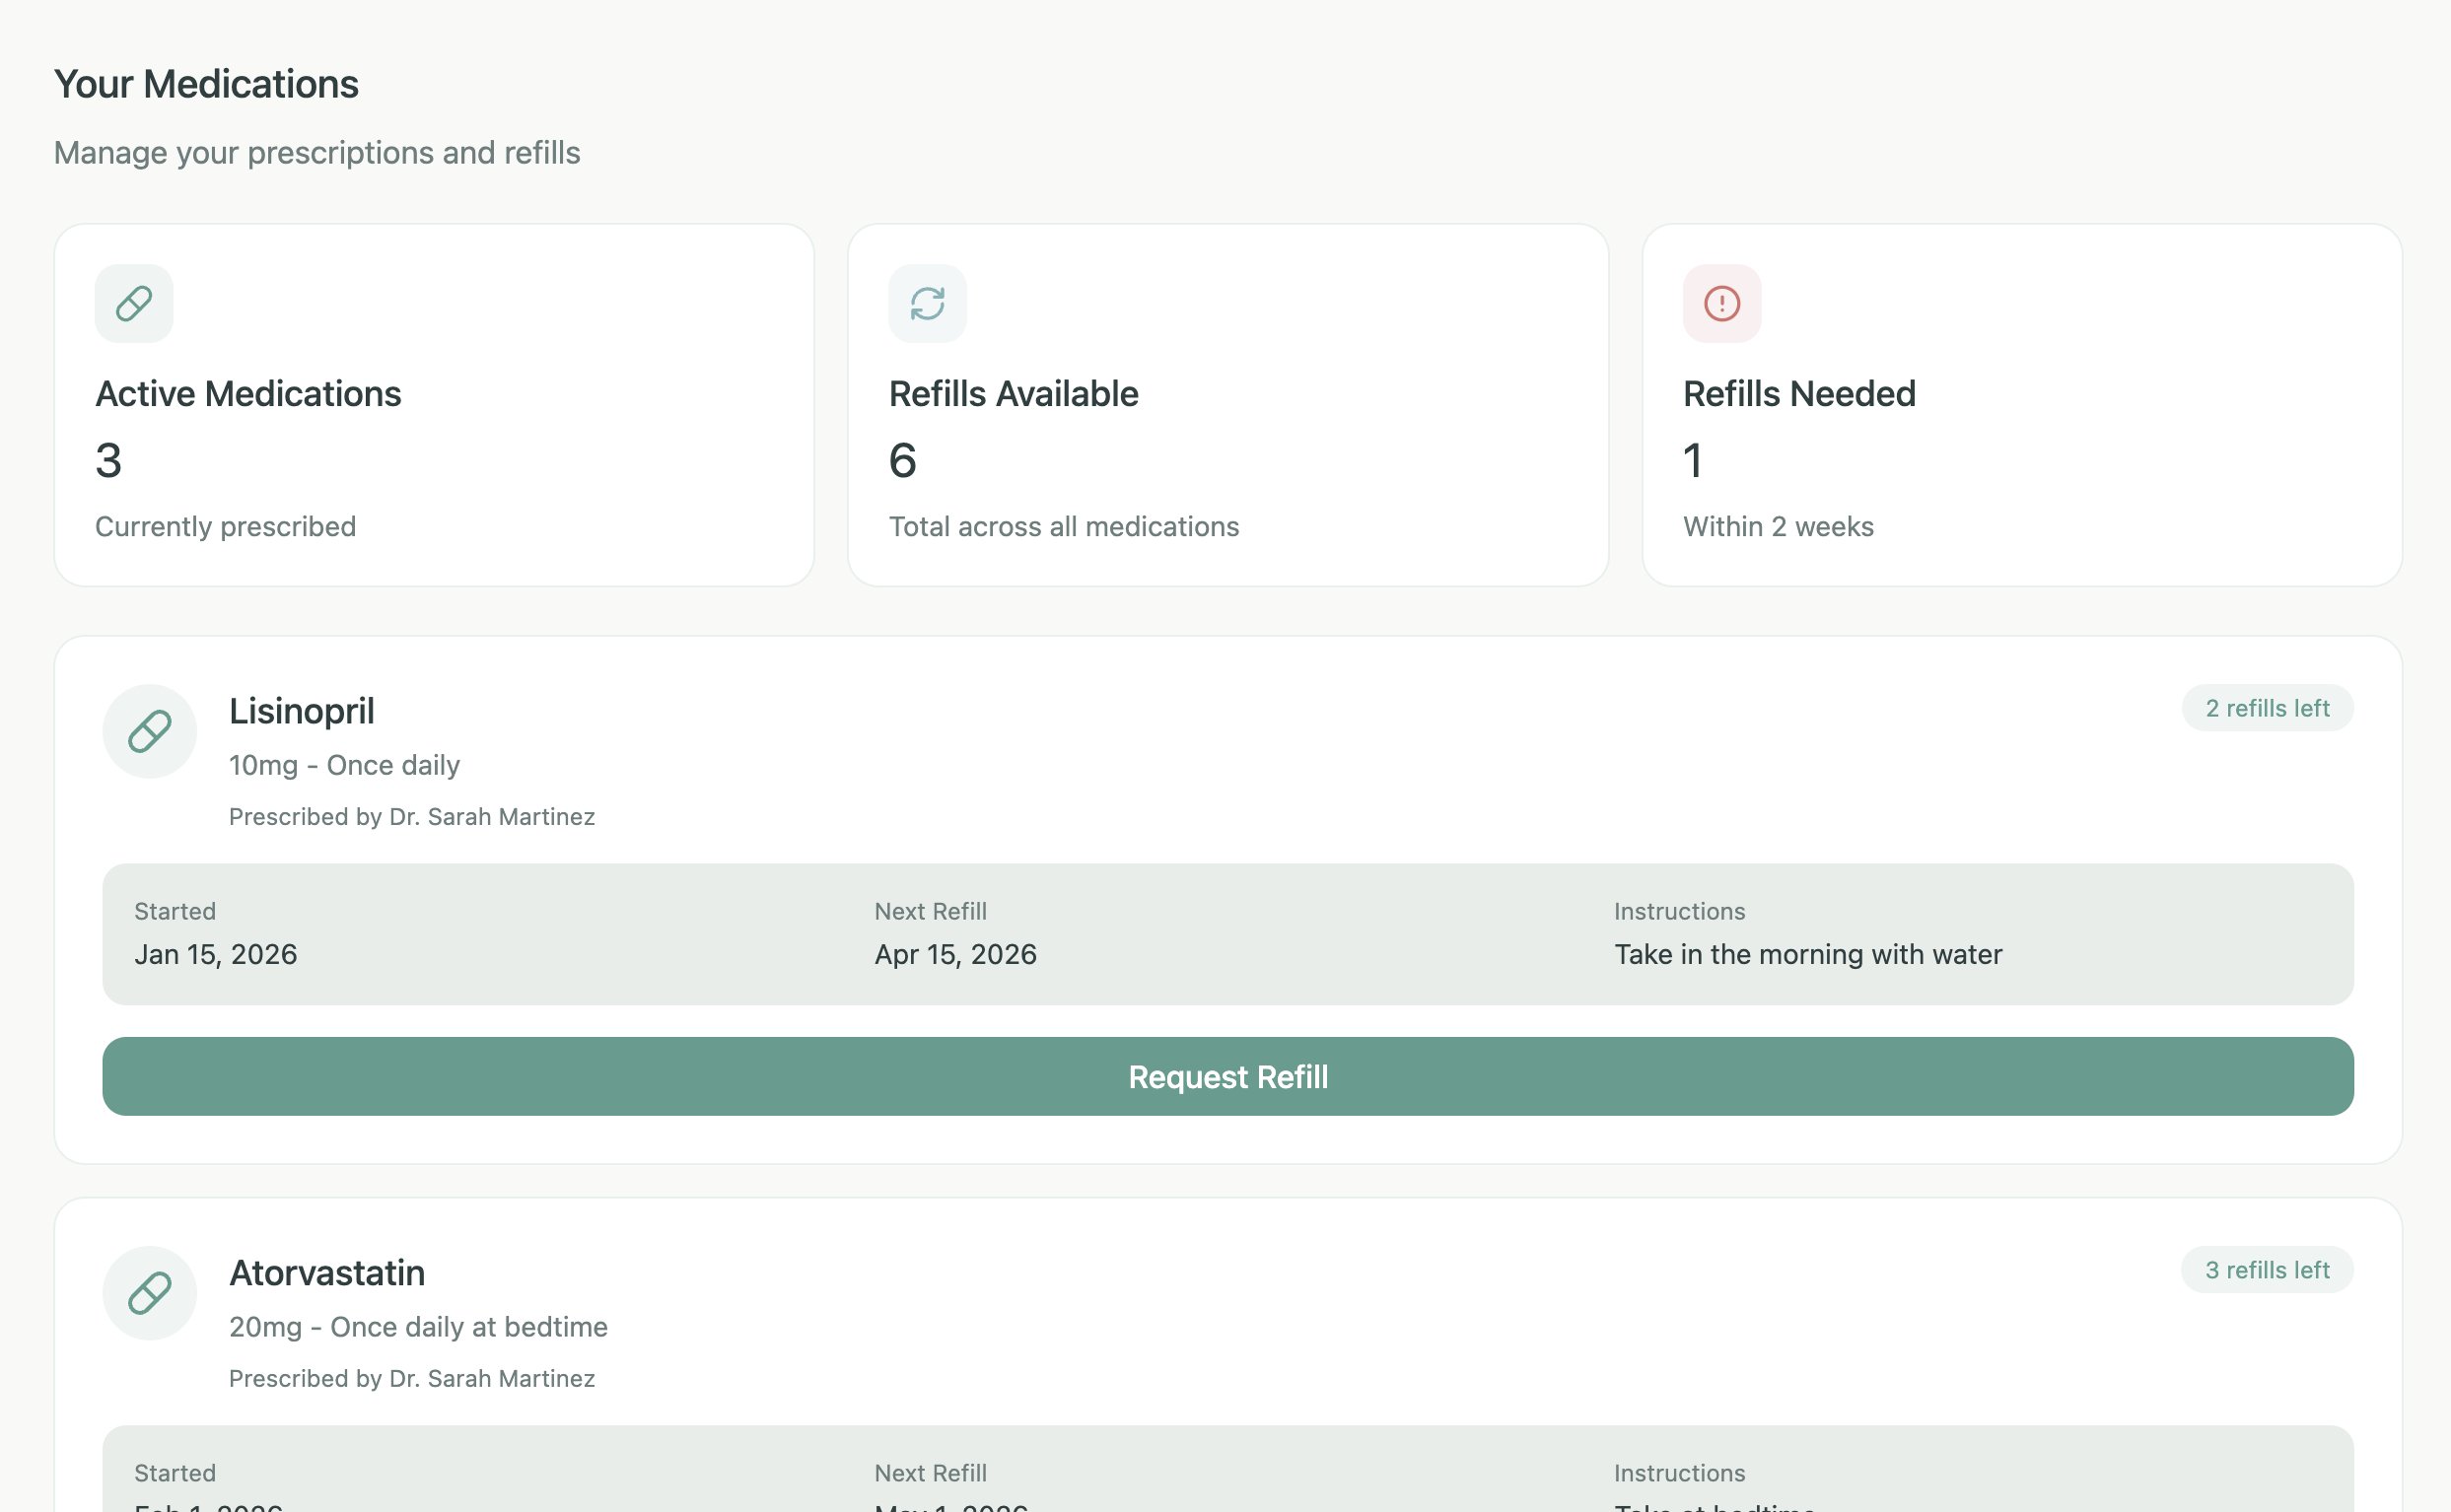
Task: Open the Atorvastatin medication name
Action: point(327,1272)
